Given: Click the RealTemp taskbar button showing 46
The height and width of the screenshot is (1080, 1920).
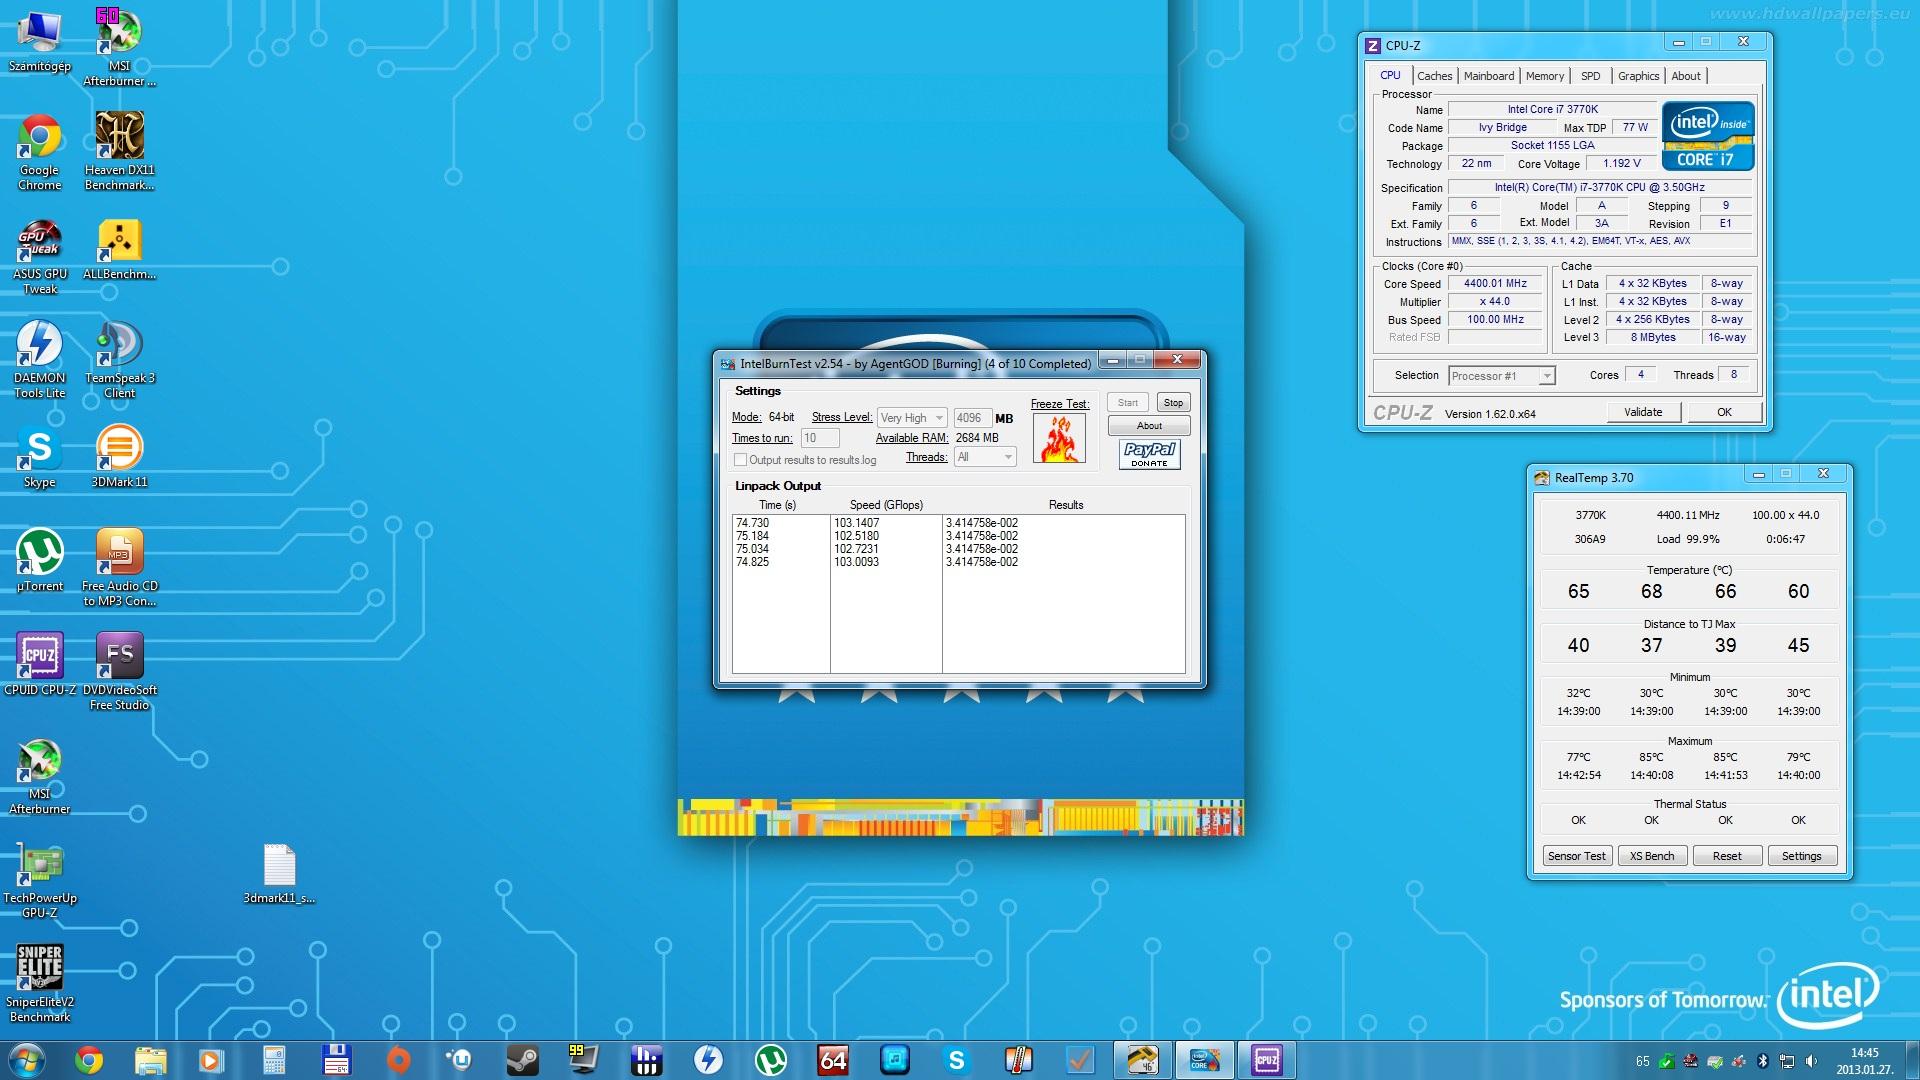Looking at the screenshot, I should click(x=1142, y=1060).
